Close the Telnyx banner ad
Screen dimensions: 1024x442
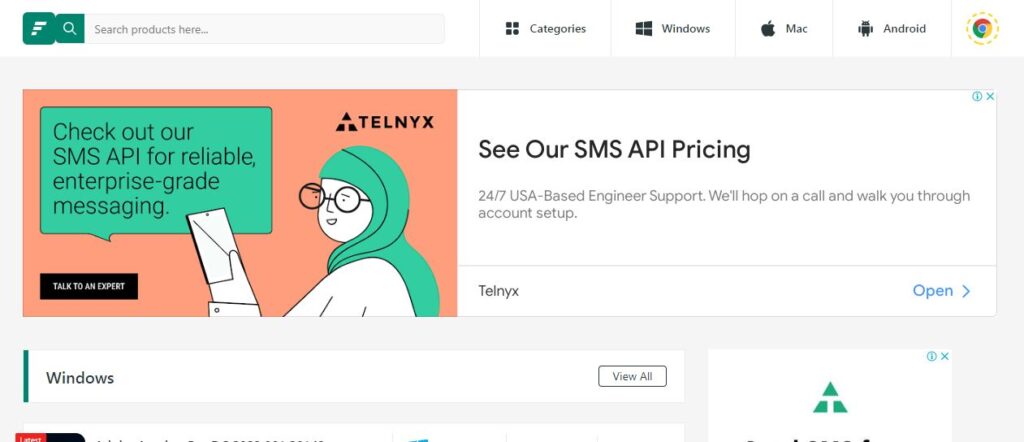[990, 97]
